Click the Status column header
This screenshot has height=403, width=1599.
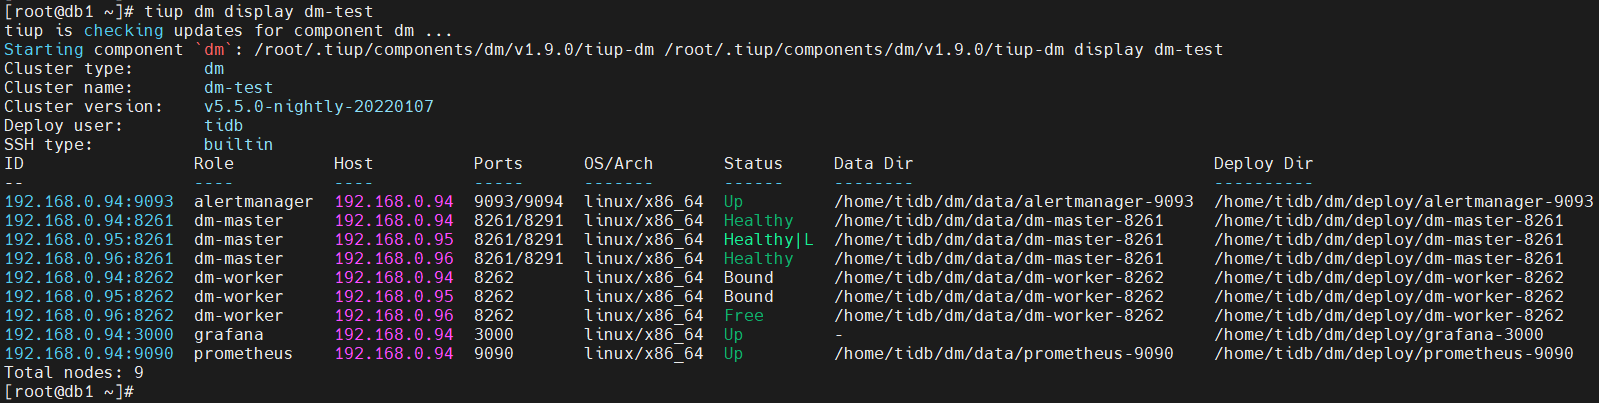point(753,164)
